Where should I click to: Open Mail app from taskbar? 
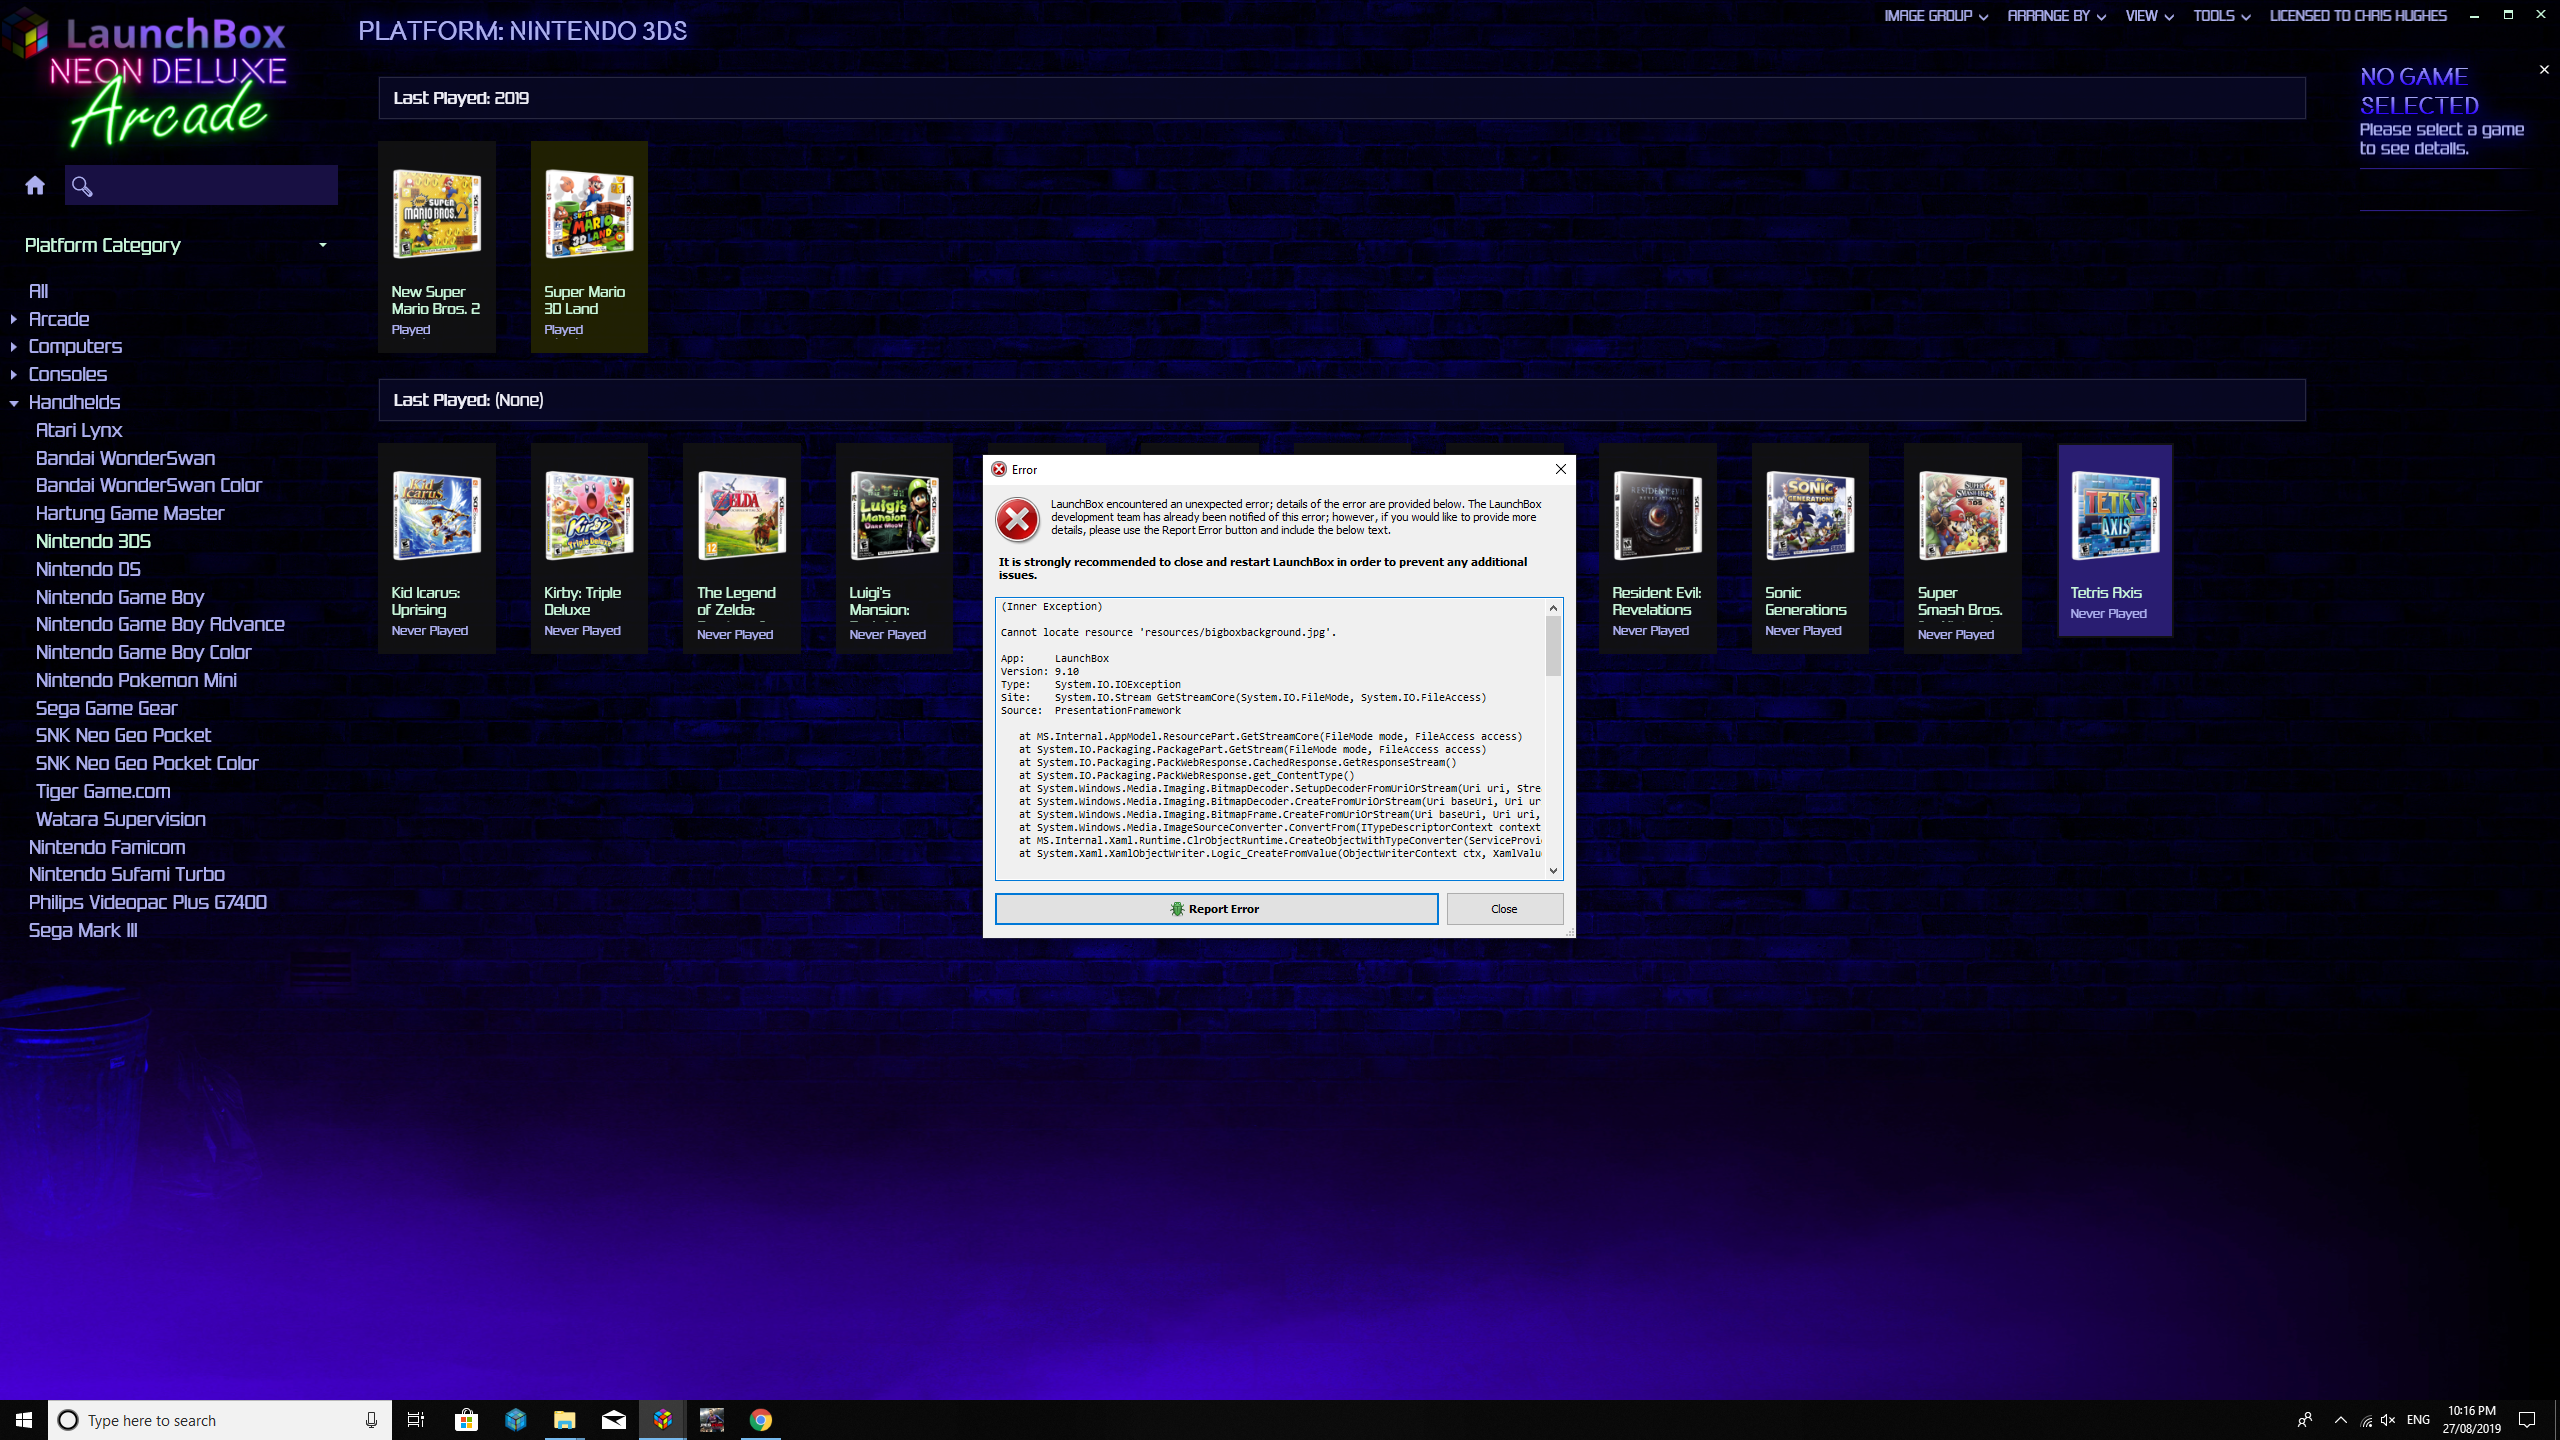[x=613, y=1420]
